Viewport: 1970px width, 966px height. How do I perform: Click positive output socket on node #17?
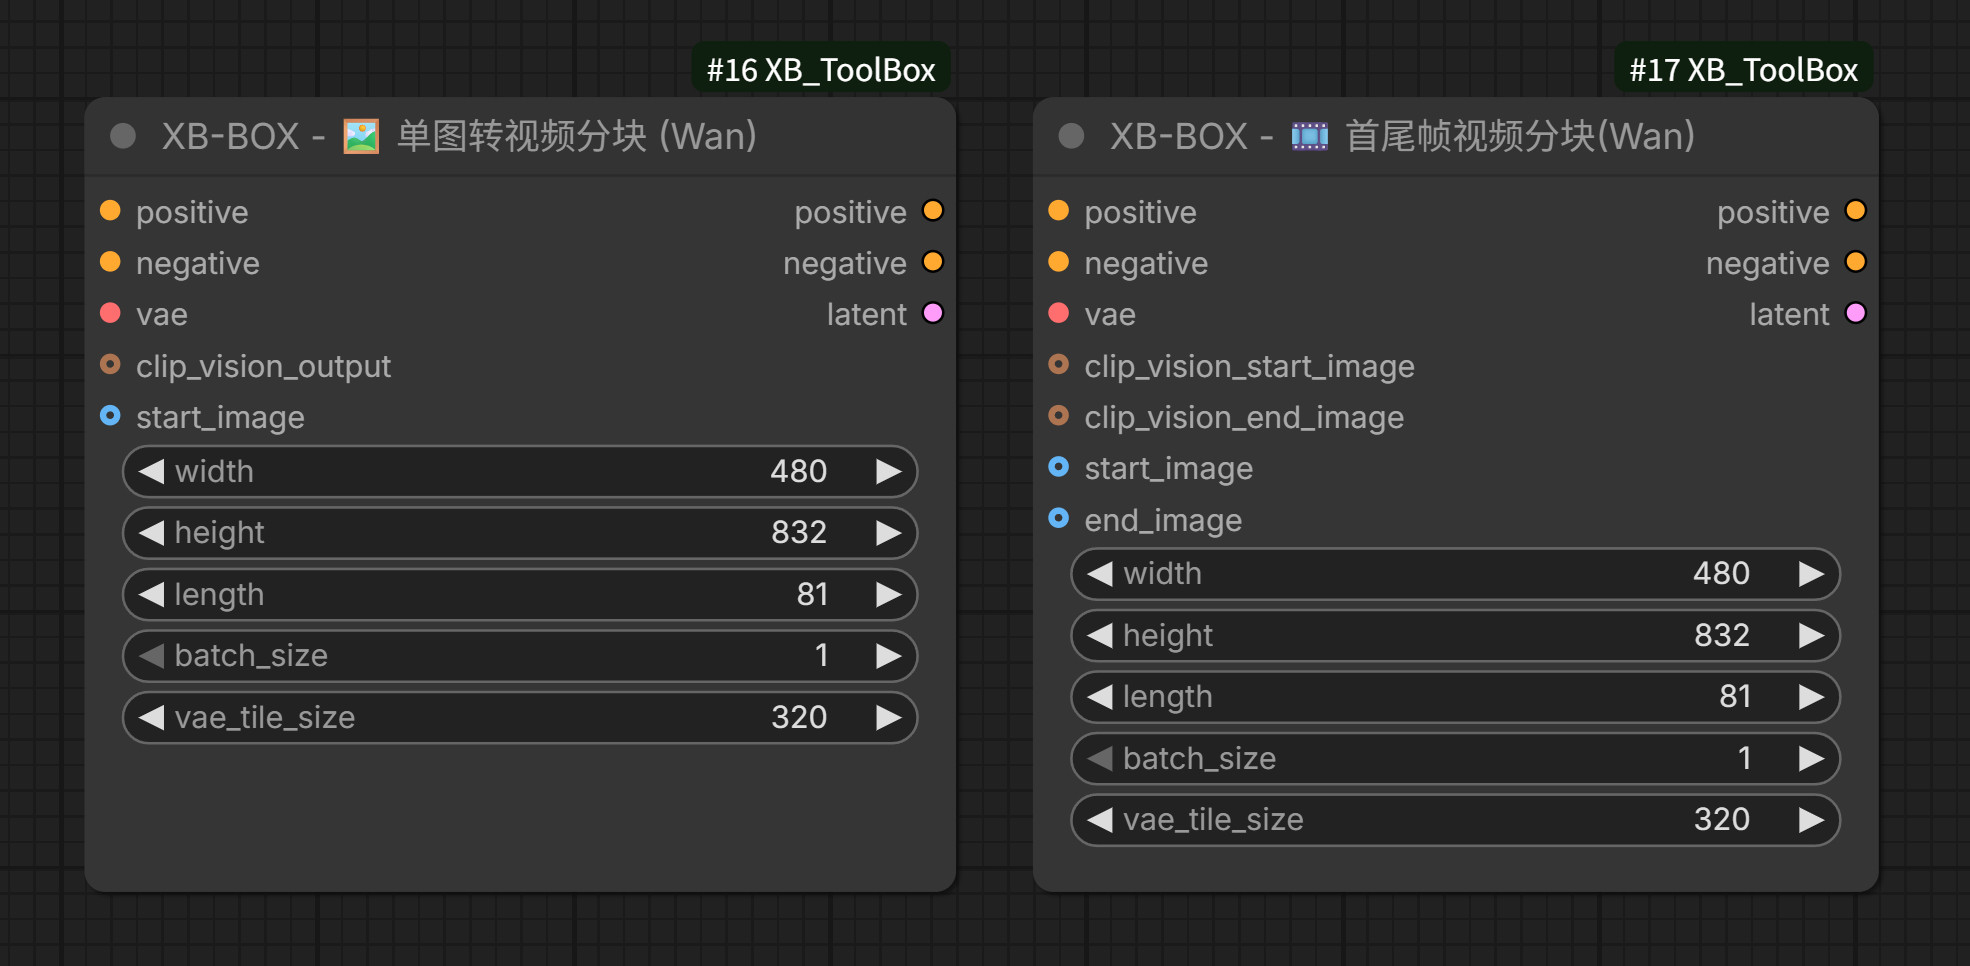[1856, 211]
